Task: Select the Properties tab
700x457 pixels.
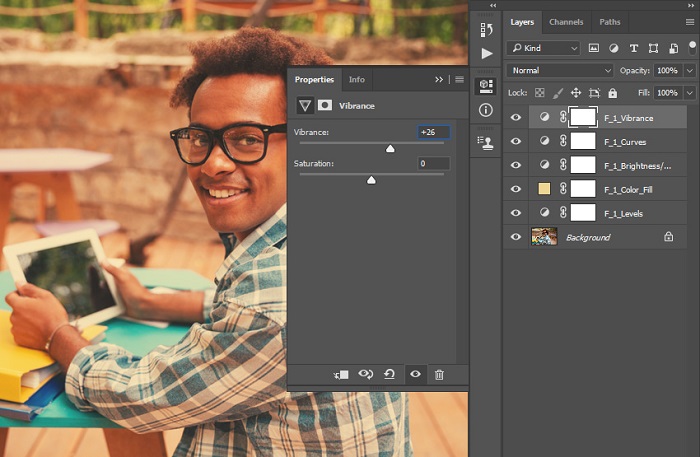Action: point(314,79)
